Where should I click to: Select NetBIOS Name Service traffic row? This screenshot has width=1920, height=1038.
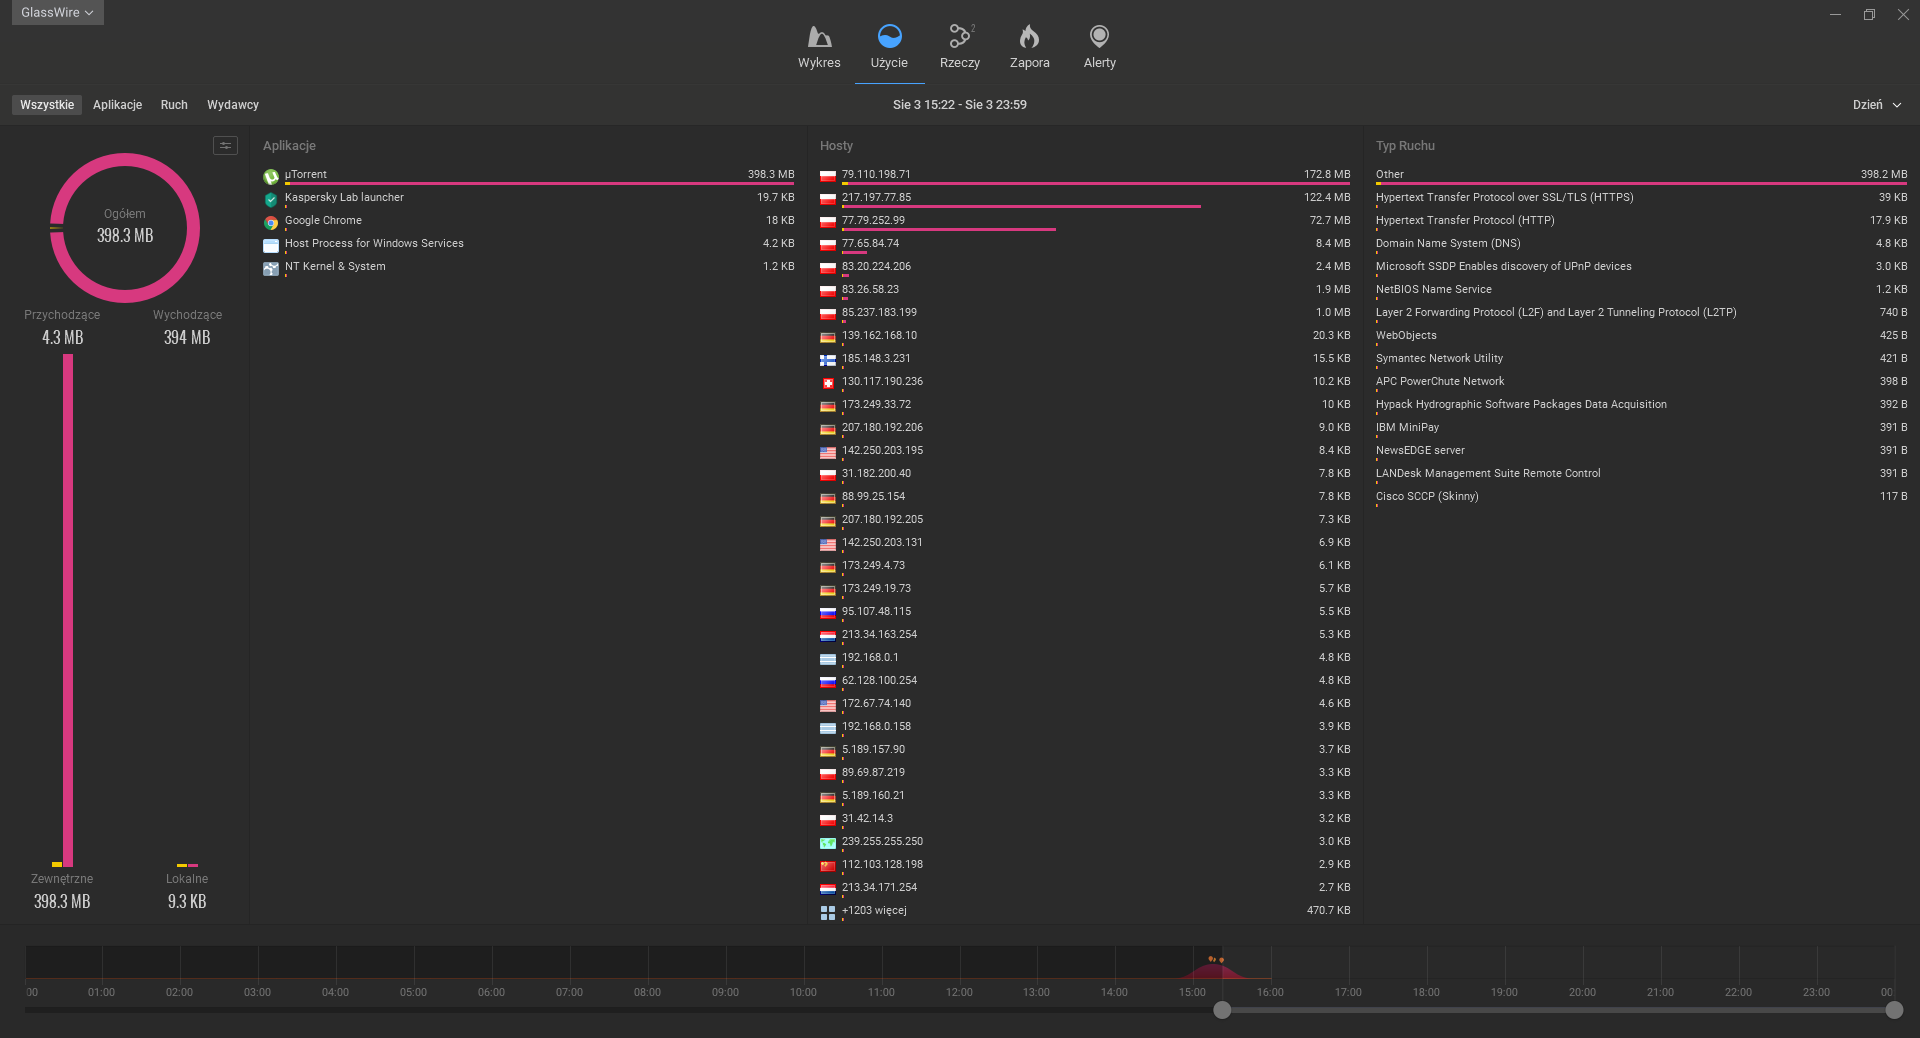pyautogui.click(x=1641, y=290)
